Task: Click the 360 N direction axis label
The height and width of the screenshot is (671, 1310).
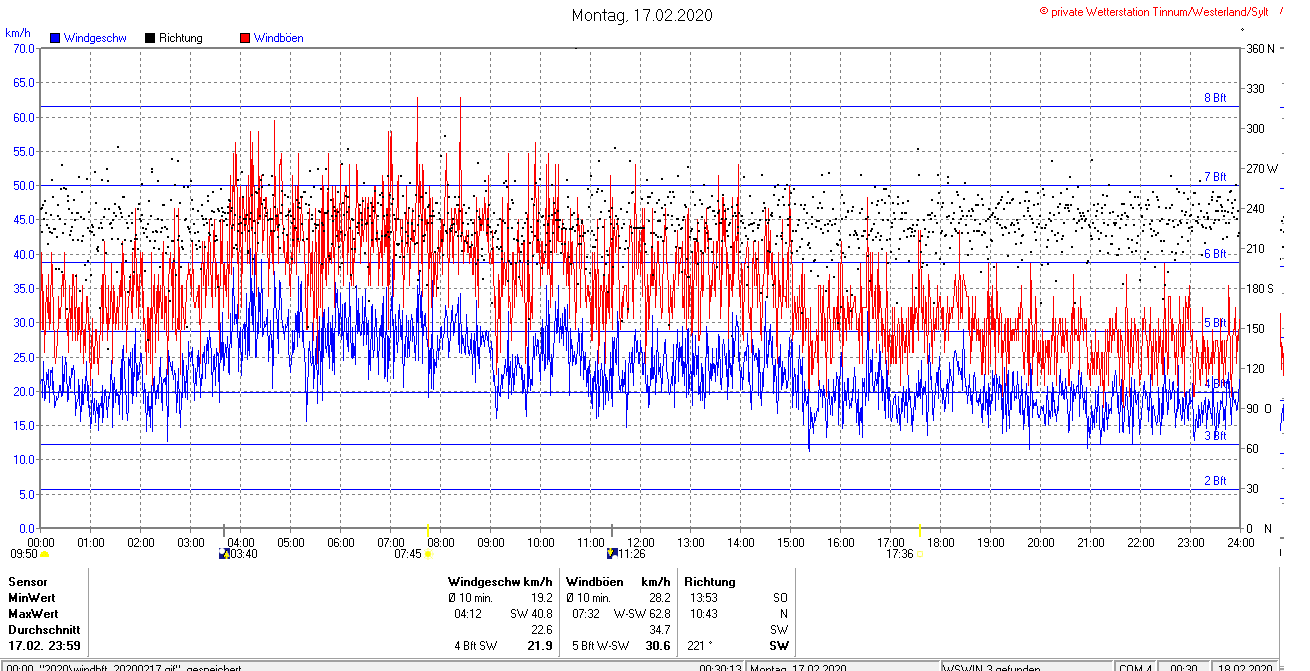Action: click(x=1260, y=48)
